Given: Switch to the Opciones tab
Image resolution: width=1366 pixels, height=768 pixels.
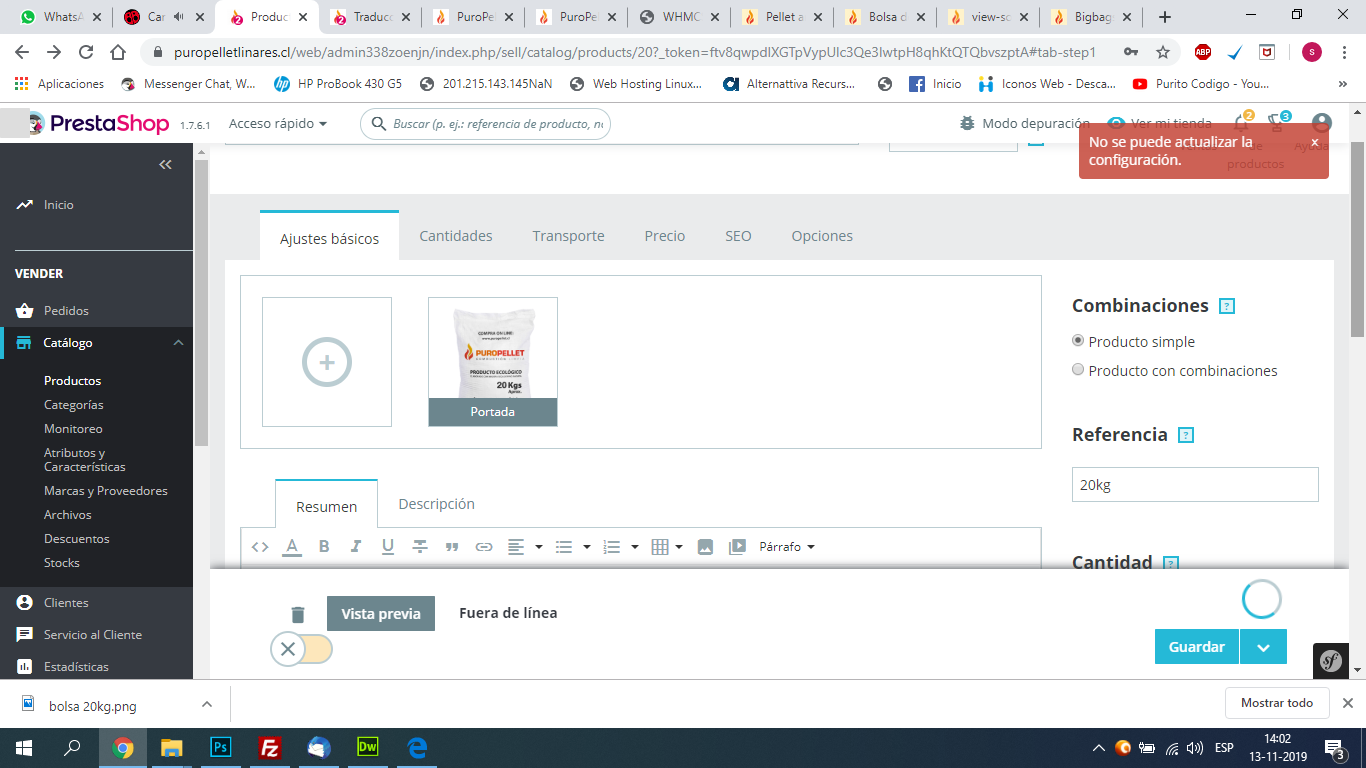Looking at the screenshot, I should pos(822,236).
